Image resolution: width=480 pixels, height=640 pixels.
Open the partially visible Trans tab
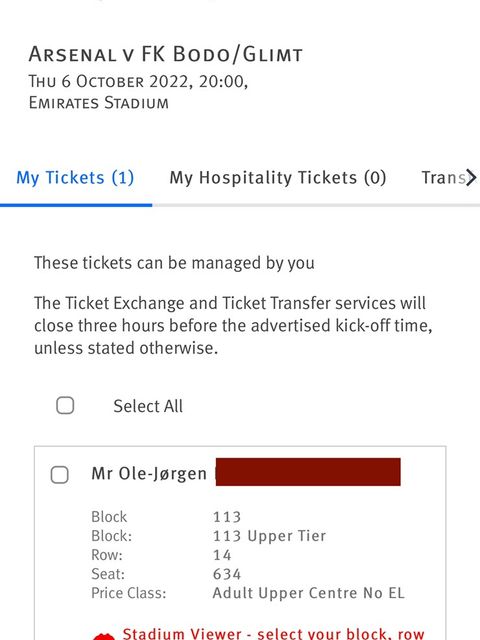448,178
